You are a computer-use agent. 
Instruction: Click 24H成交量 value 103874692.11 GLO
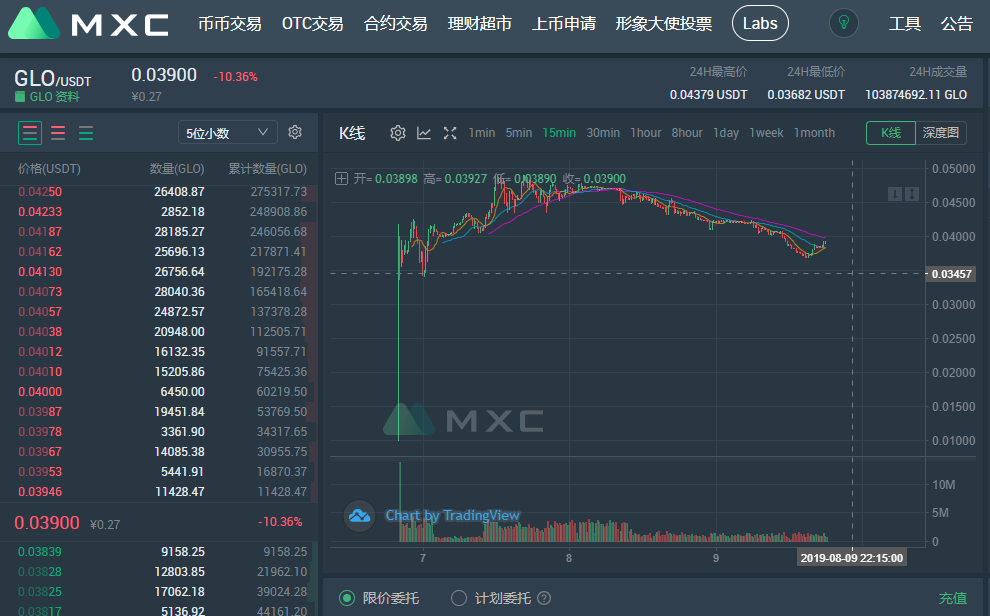click(915, 95)
